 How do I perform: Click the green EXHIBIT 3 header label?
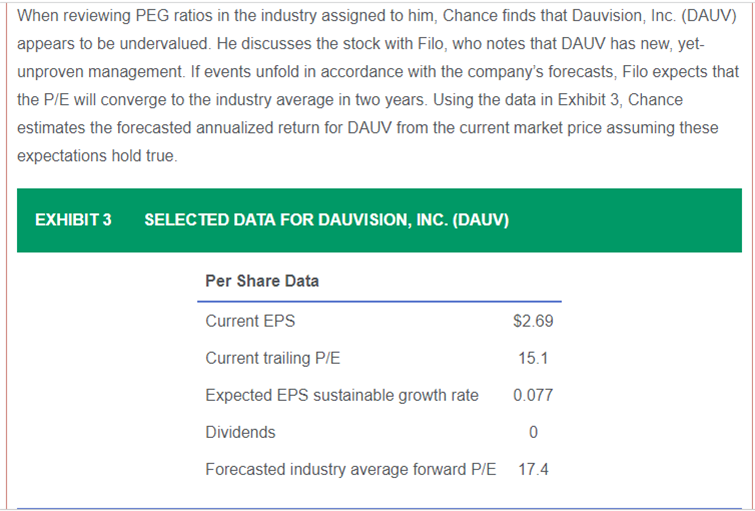tap(72, 220)
